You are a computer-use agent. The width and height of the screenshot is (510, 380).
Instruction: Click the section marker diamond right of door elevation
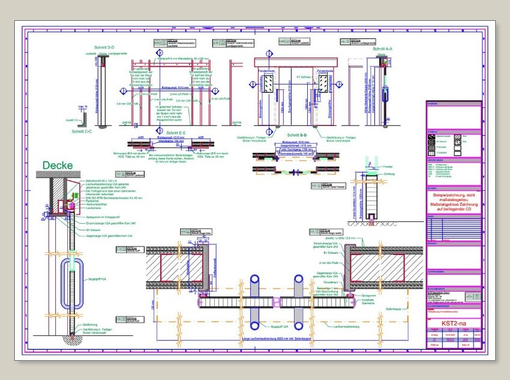click(x=339, y=85)
